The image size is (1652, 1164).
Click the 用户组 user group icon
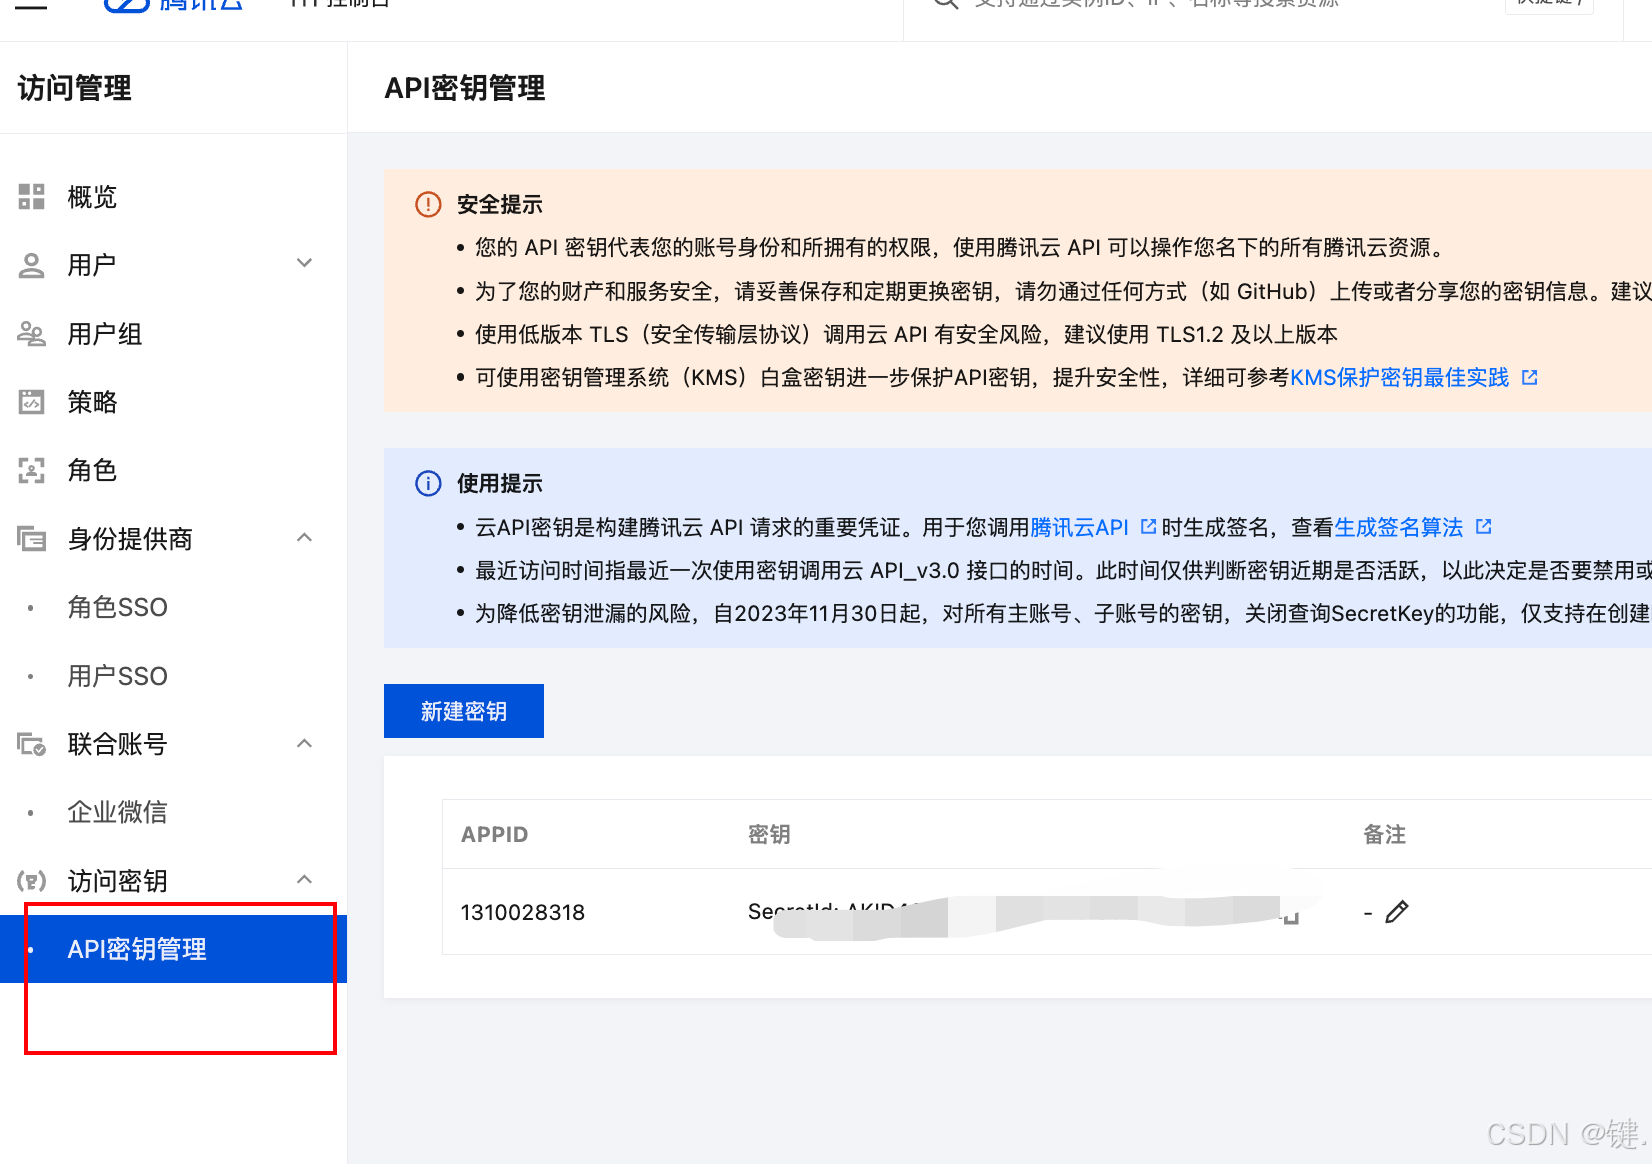tap(31, 333)
